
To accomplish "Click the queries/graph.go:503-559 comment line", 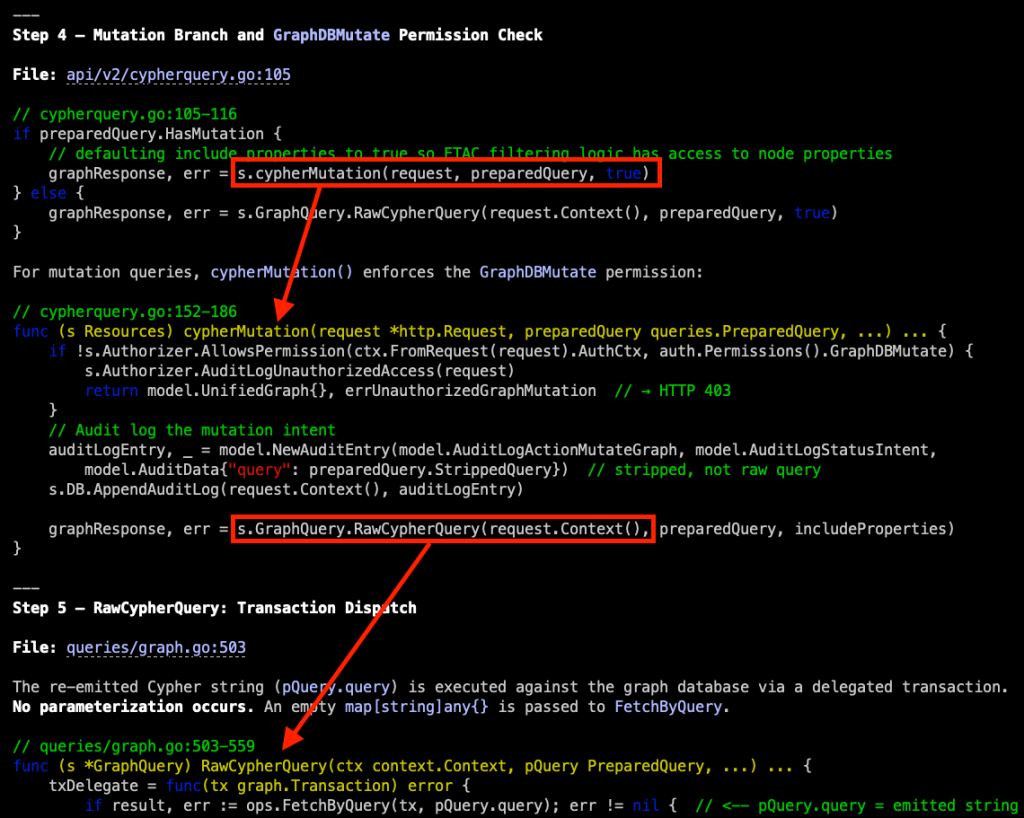I will pos(133,746).
